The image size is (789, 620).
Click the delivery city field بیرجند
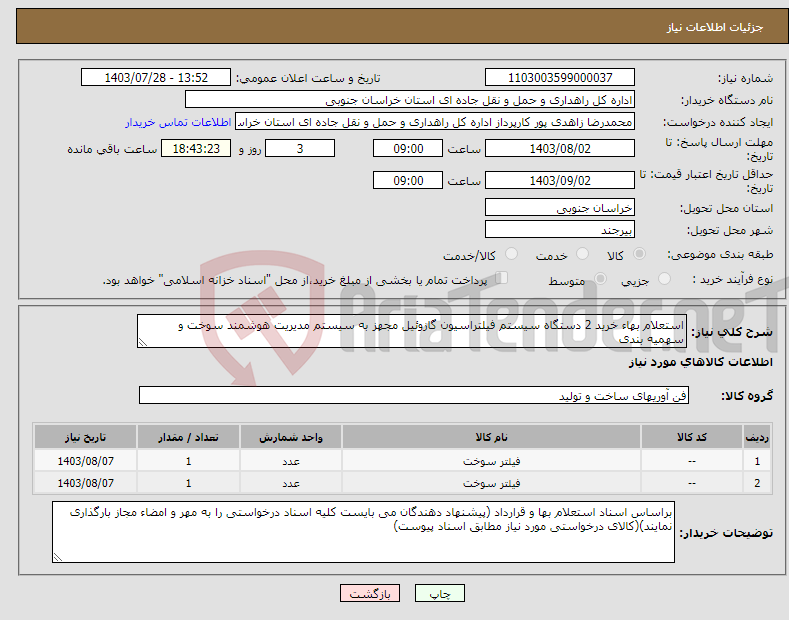[x=560, y=229]
